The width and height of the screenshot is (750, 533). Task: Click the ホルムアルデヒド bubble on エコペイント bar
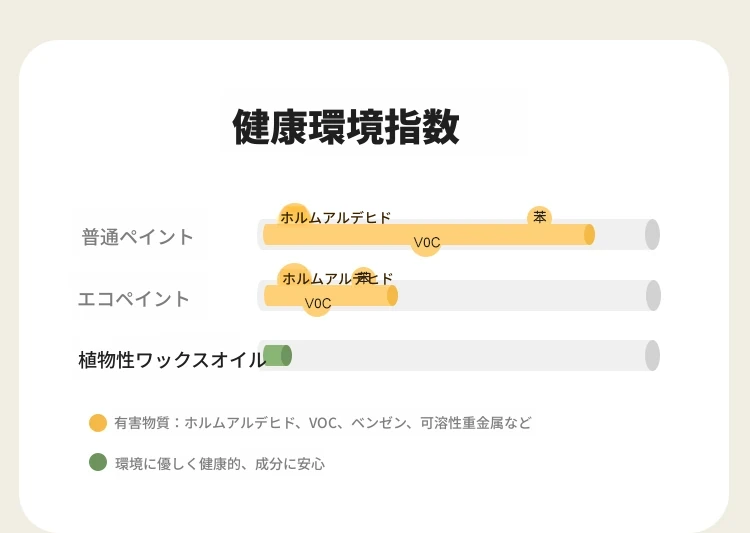pyautogui.click(x=294, y=278)
